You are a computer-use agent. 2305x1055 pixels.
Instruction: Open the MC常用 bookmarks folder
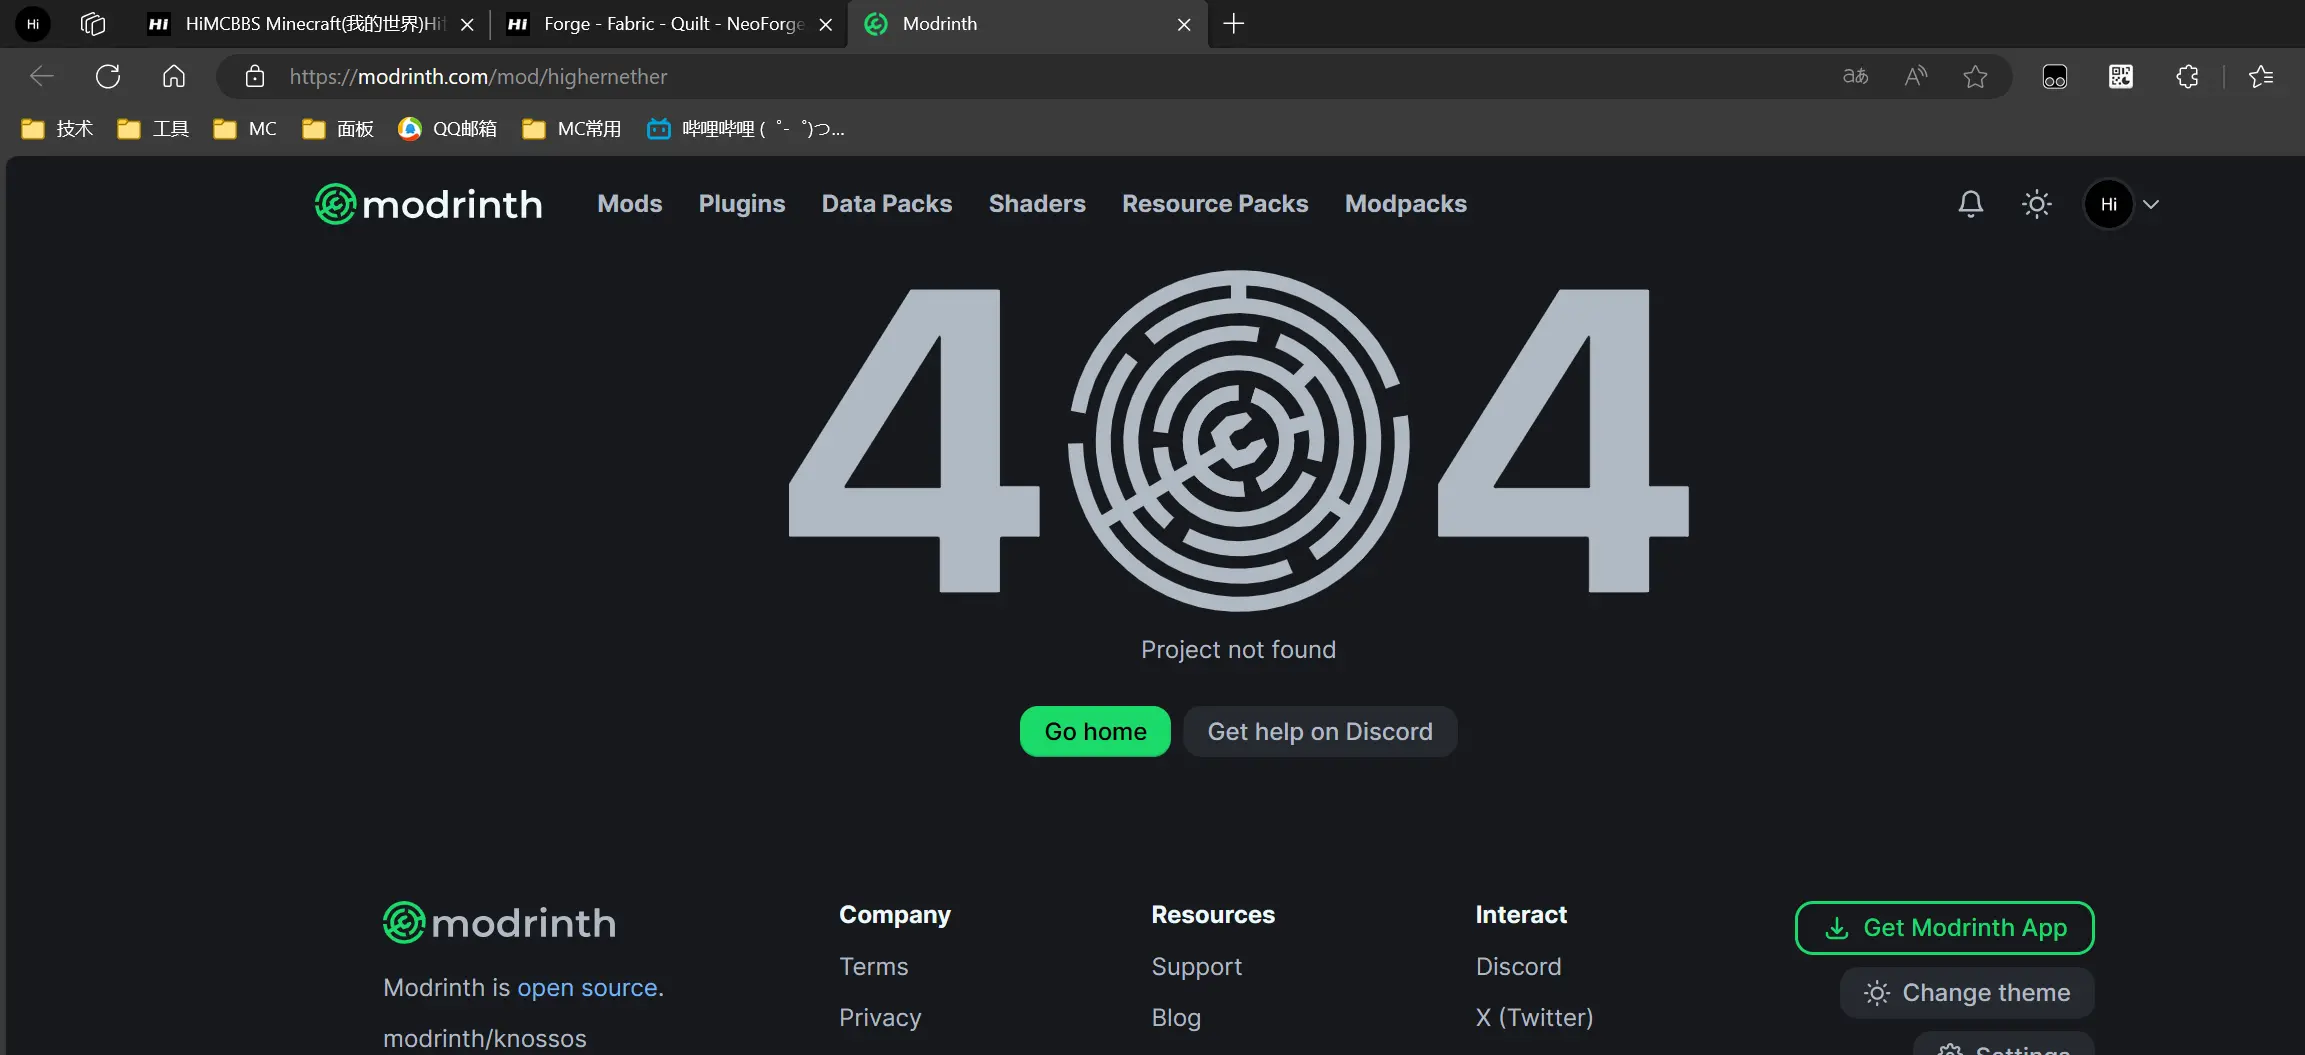tap(572, 129)
